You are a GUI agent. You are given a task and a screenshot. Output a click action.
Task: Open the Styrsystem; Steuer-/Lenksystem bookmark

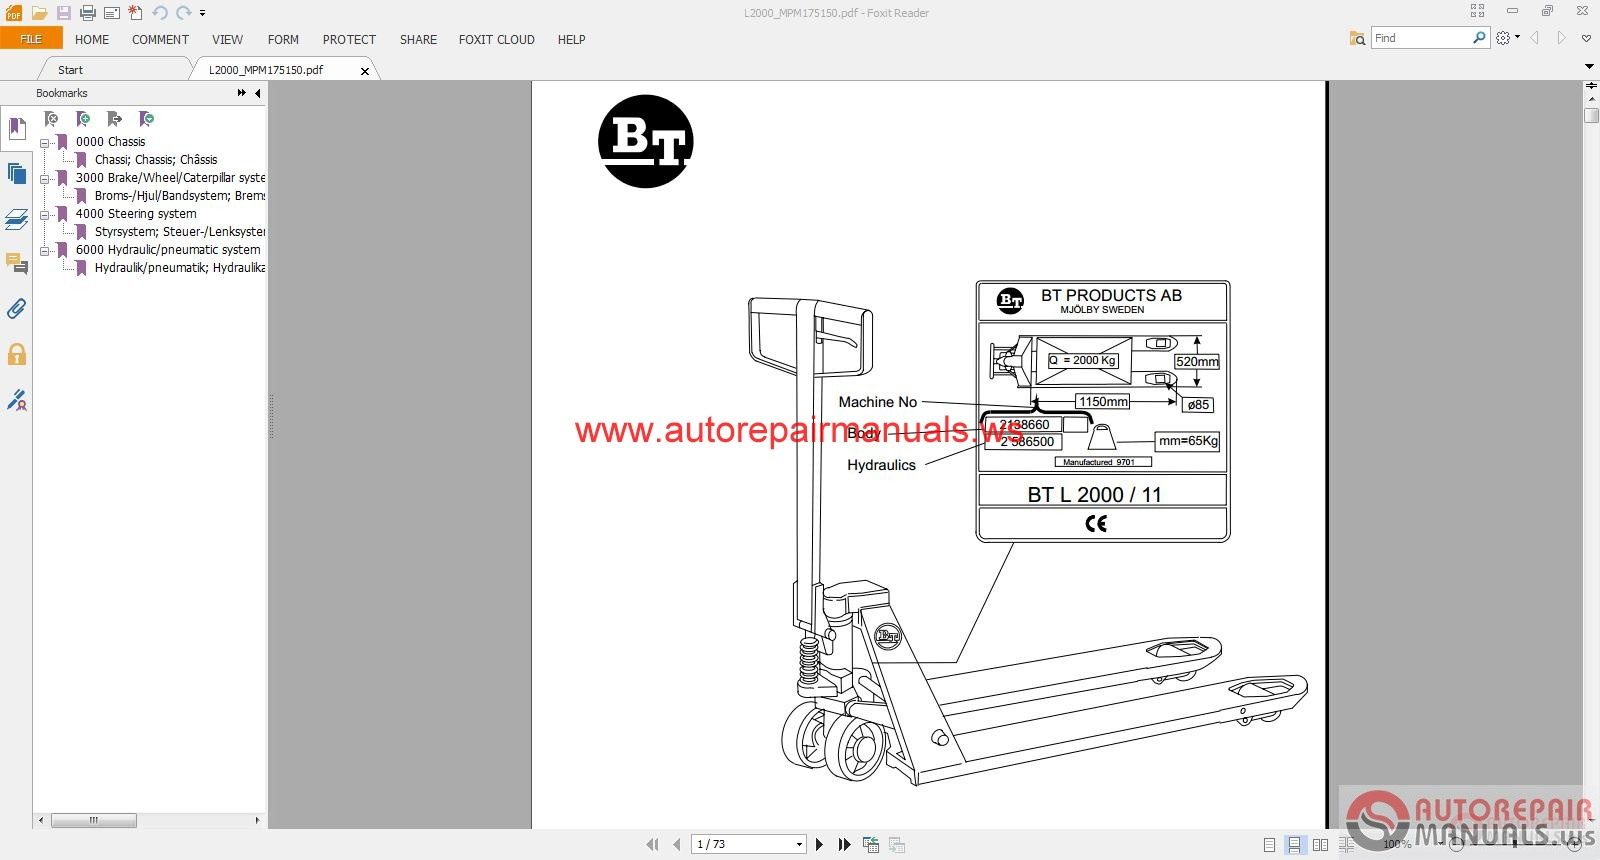(x=179, y=232)
